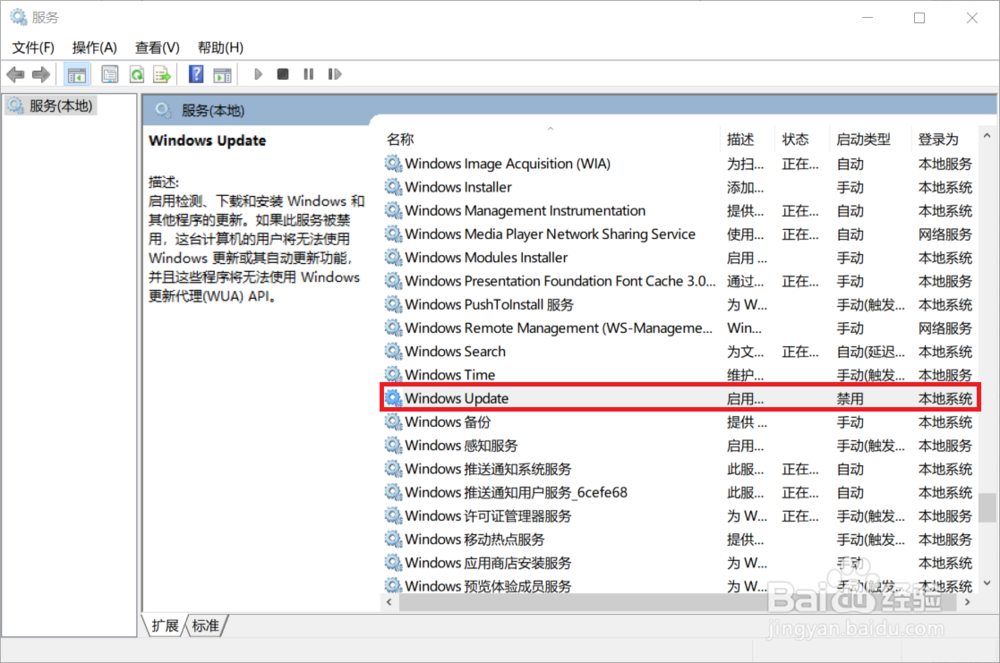Click the horizontal scroll right arrow

click(x=967, y=602)
